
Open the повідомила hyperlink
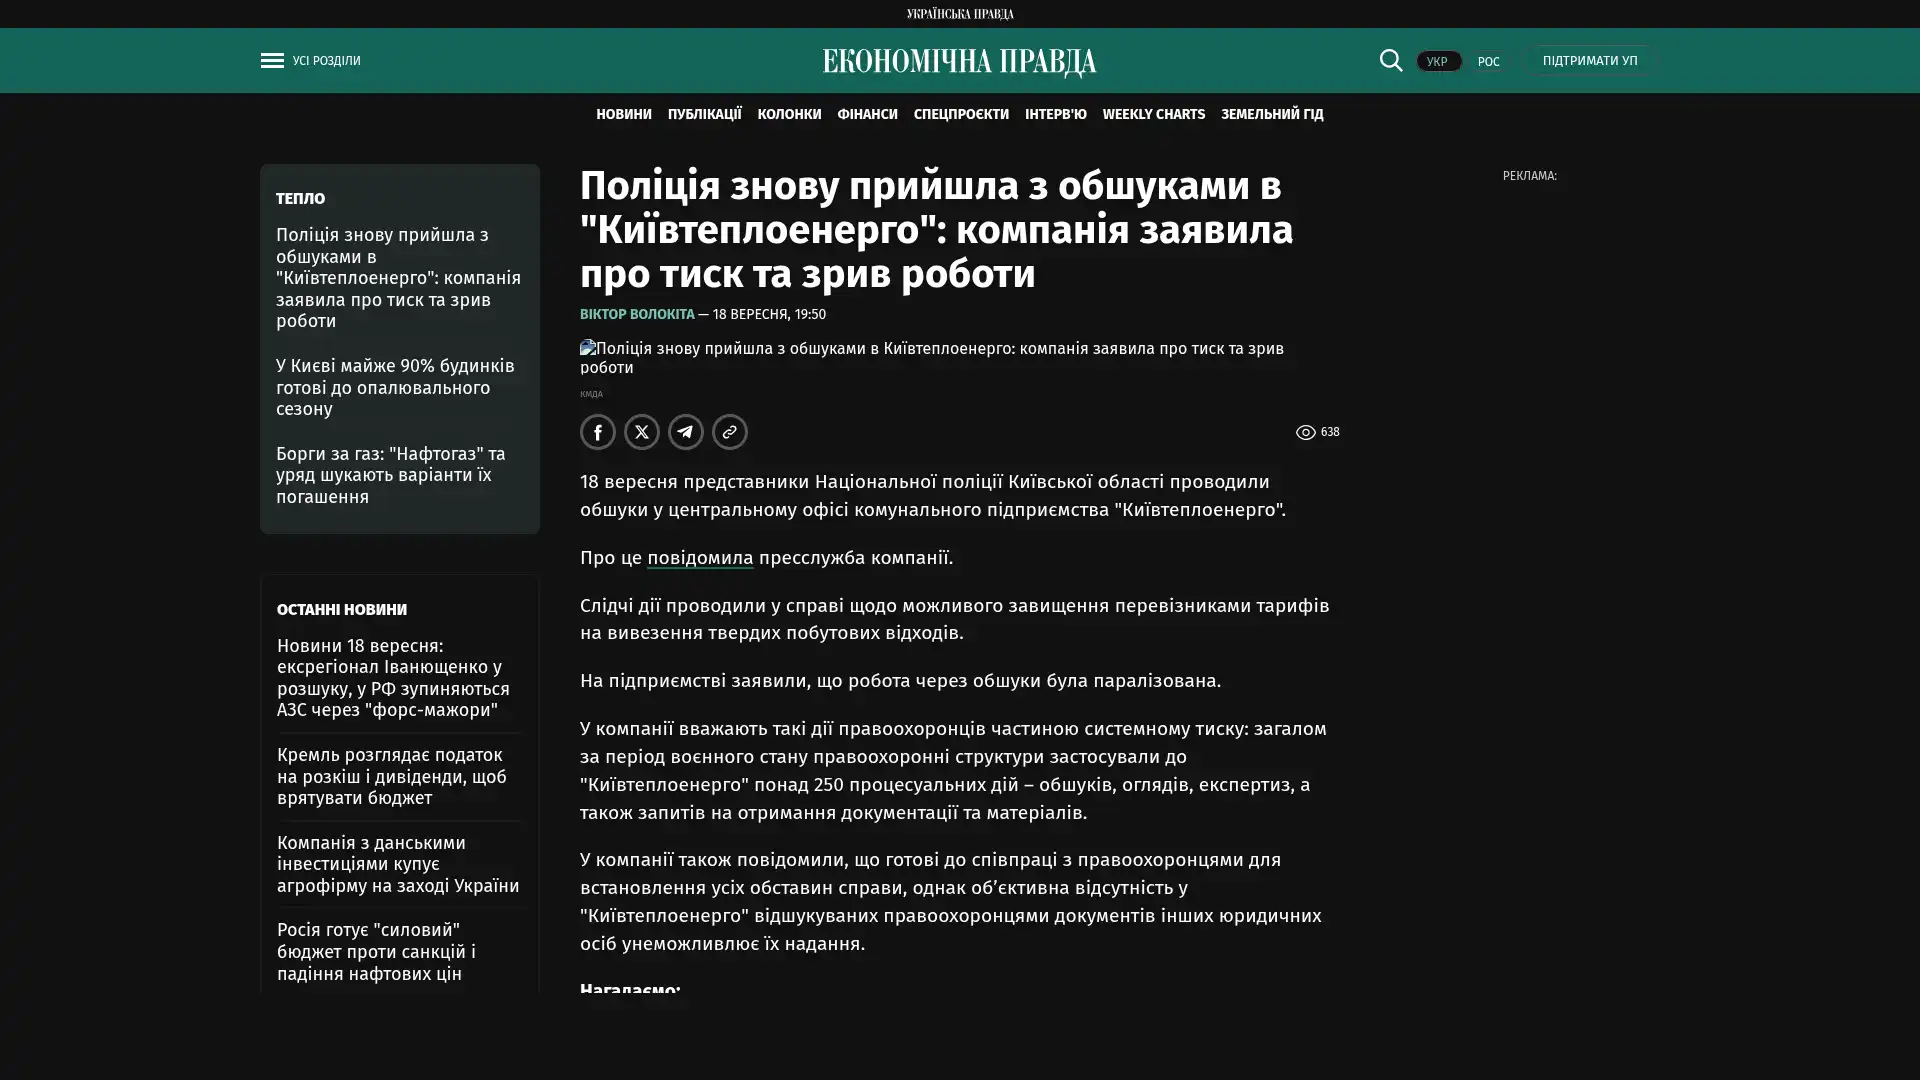[700, 558]
